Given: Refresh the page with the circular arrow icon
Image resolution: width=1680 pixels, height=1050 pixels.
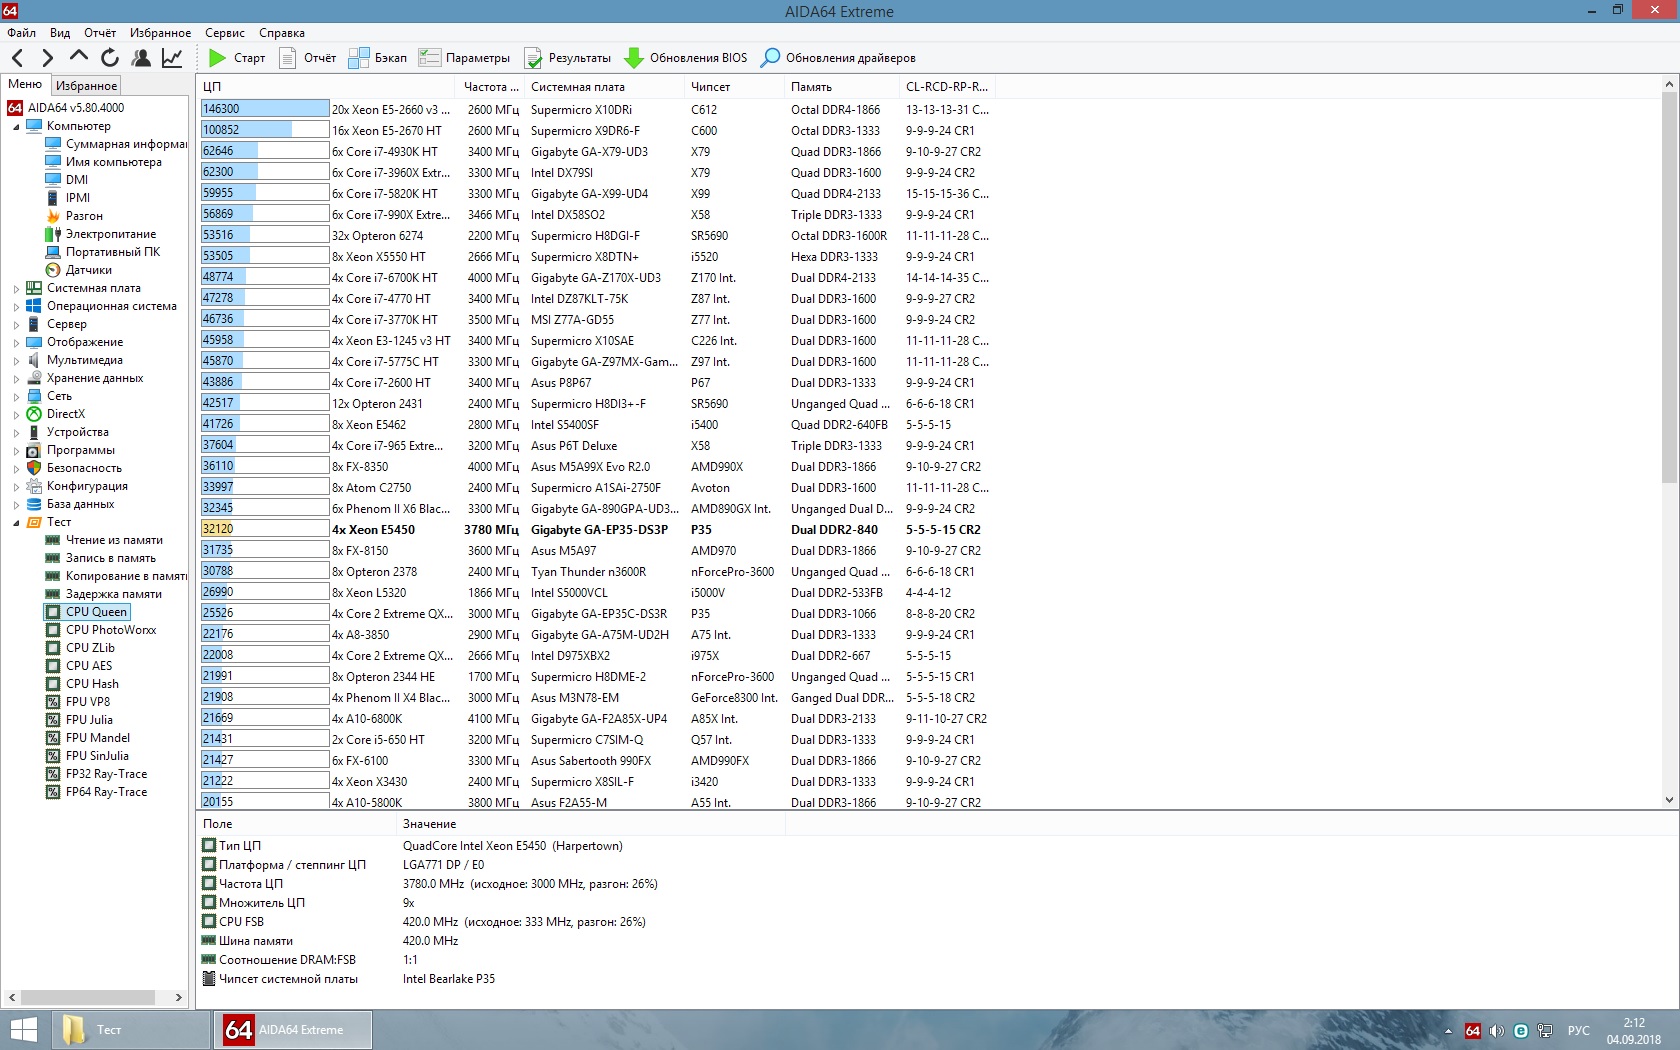Looking at the screenshot, I should pos(110,58).
